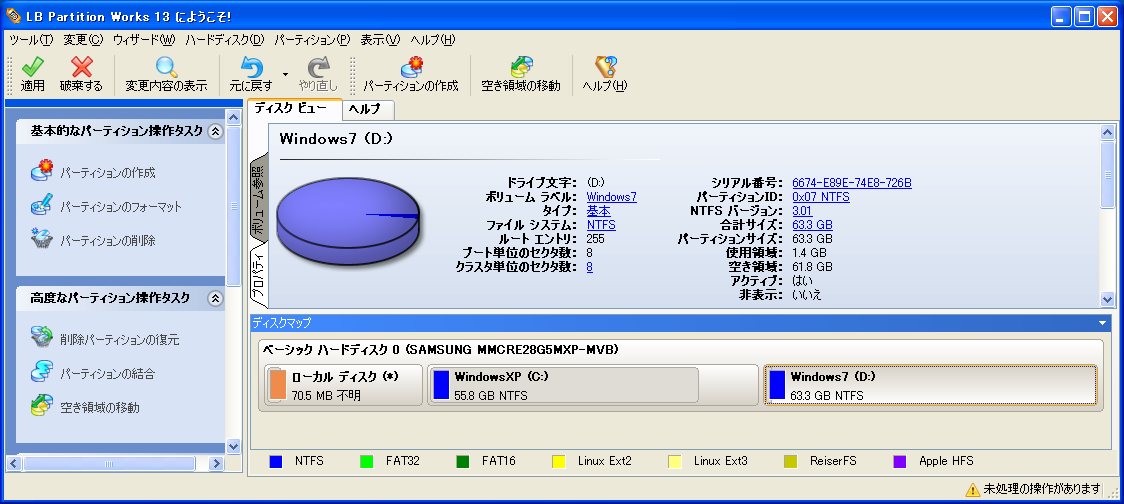Open the ウィザード(W) menu
The width and height of the screenshot is (1124, 504).
(144, 39)
